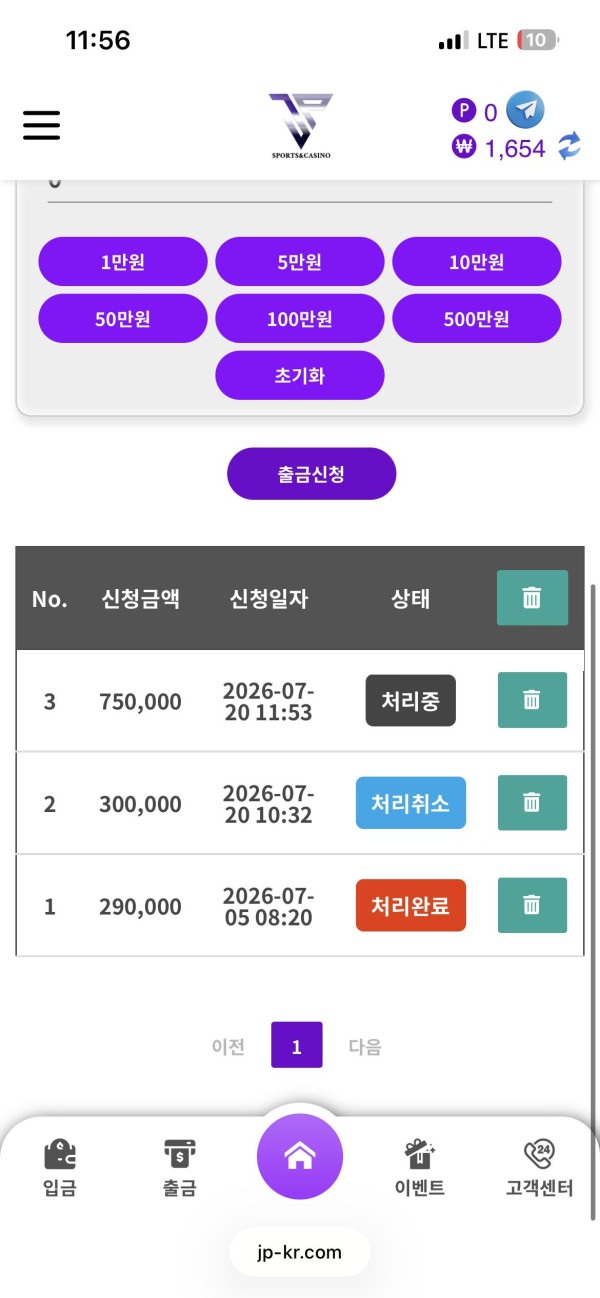Focus the withdrawal amount input field
600x1298 pixels.
pyautogui.click(x=300, y=186)
